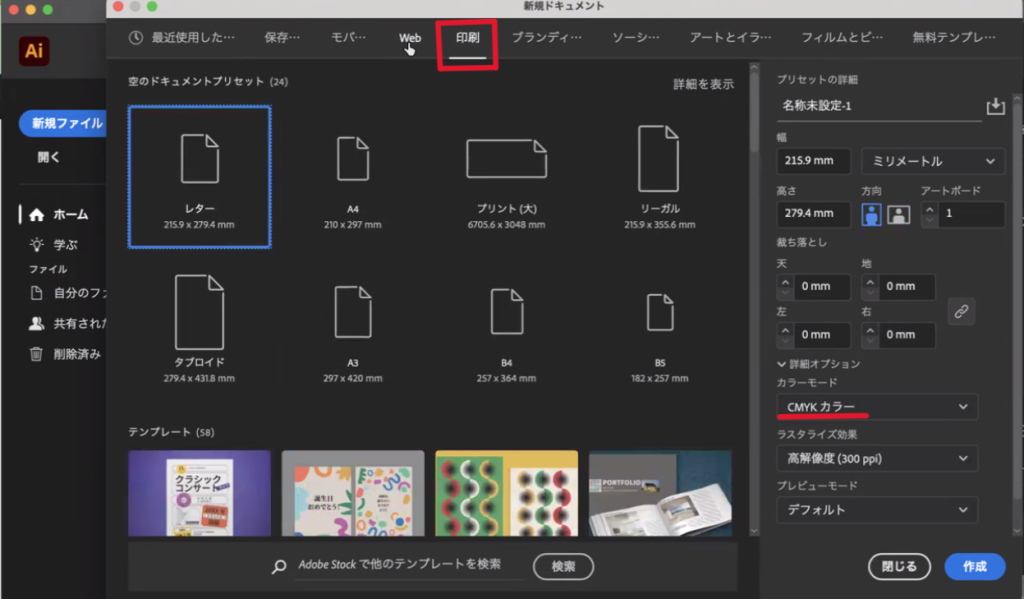The height and width of the screenshot is (599, 1024).
Task: Open the 印刷 tab
Action: [467, 38]
